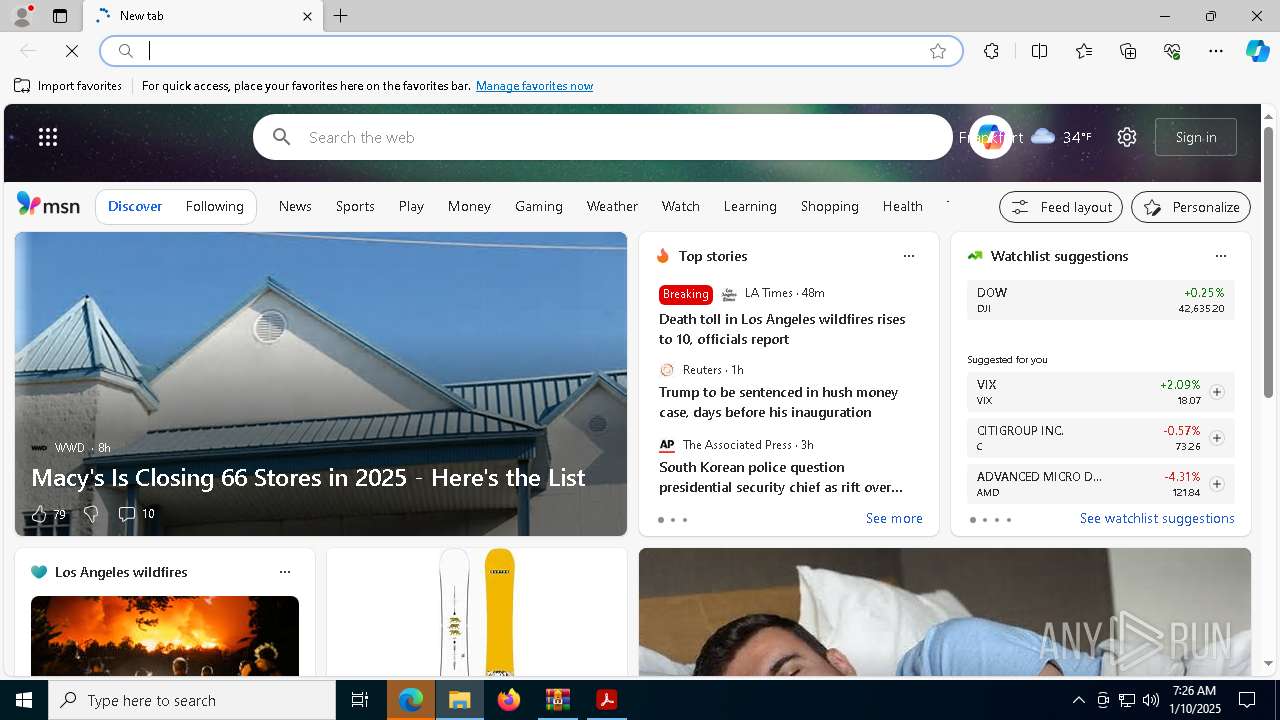The image size is (1280, 720).
Task: Open the weather 34°F widget
Action: pyautogui.click(x=1061, y=137)
